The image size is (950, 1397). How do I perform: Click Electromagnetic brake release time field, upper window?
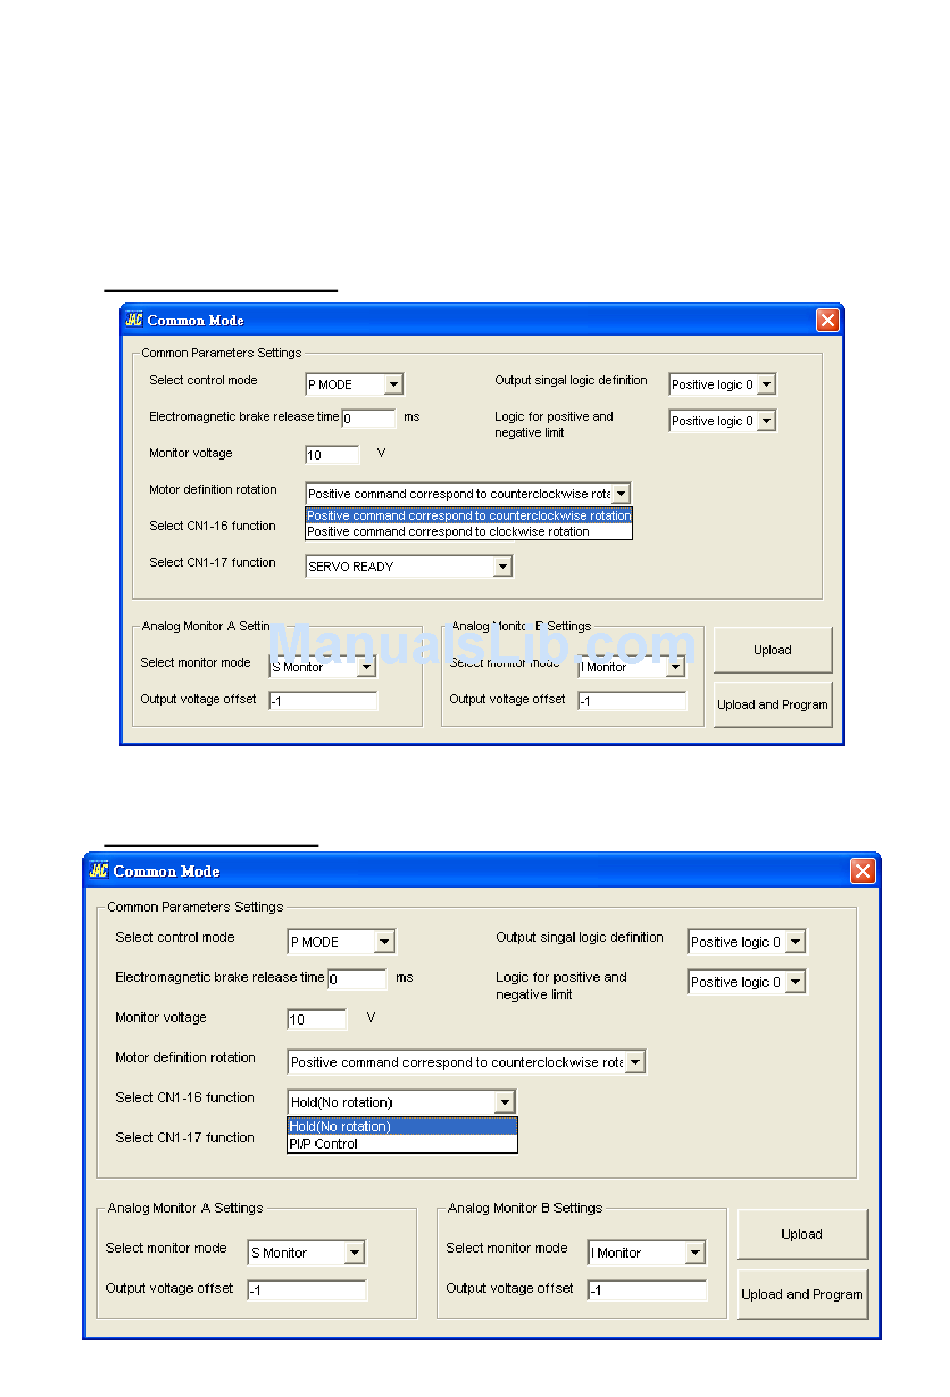click(x=368, y=418)
